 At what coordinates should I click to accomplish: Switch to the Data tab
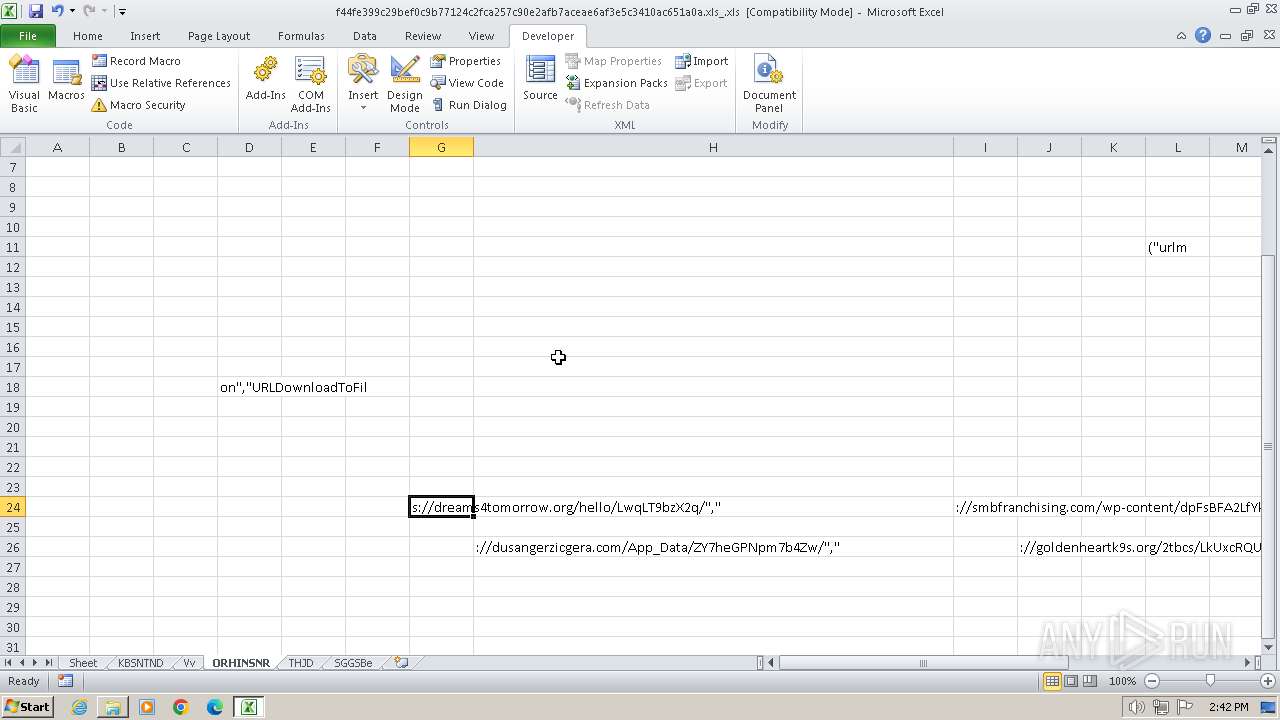(365, 36)
